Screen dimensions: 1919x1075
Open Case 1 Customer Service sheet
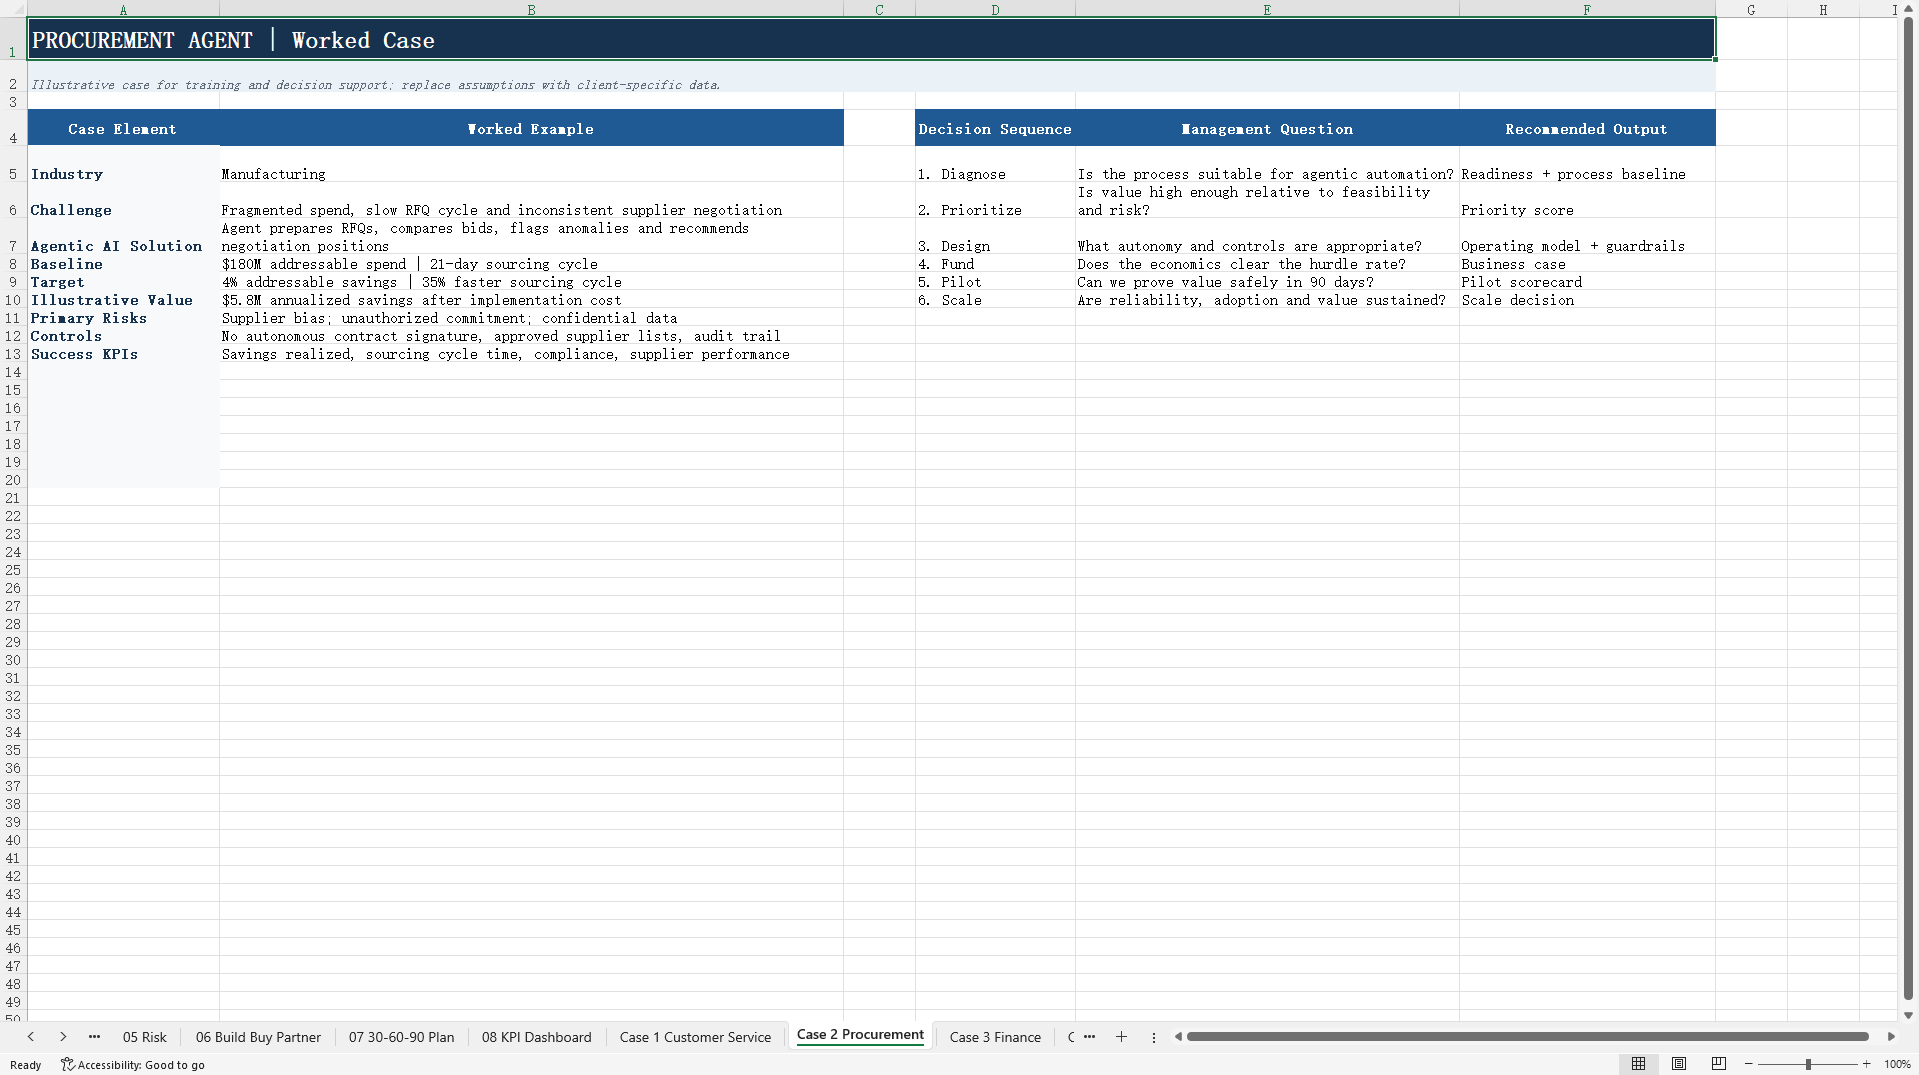(x=695, y=1037)
